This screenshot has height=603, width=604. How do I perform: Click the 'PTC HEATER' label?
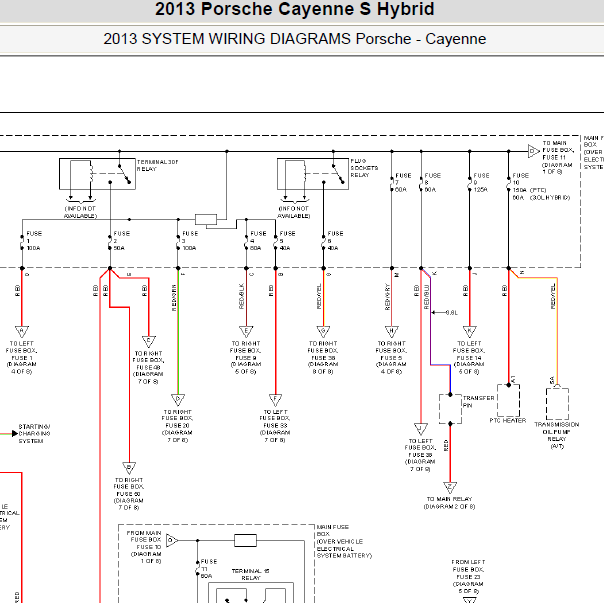pos(508,420)
